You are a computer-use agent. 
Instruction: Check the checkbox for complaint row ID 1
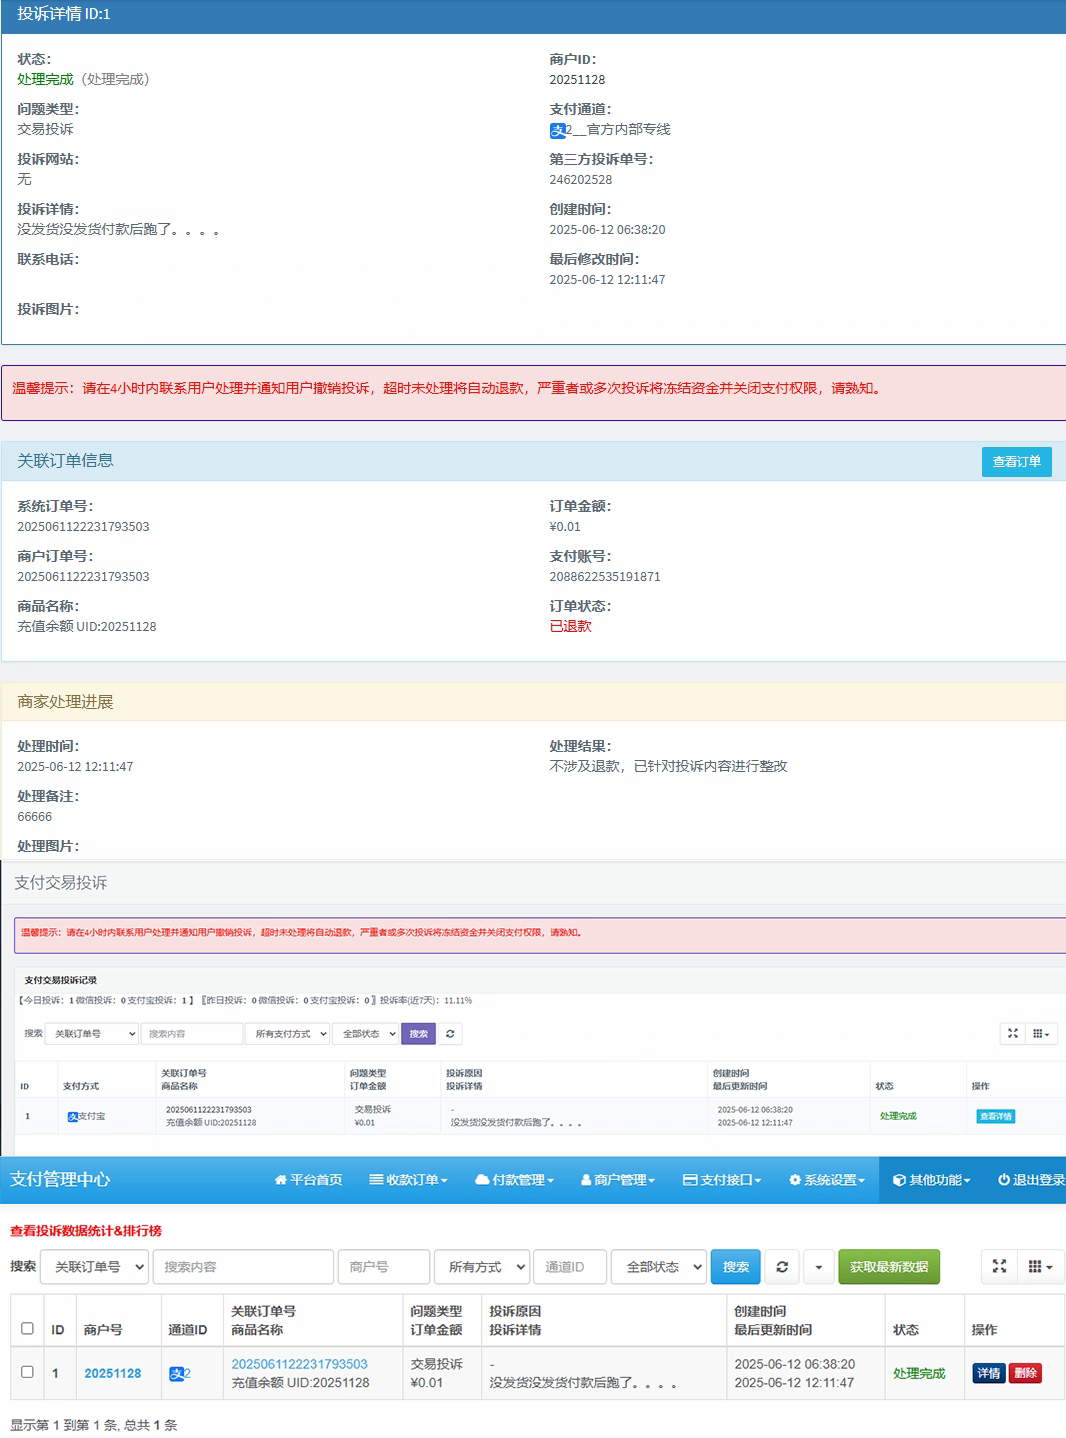(x=27, y=1373)
